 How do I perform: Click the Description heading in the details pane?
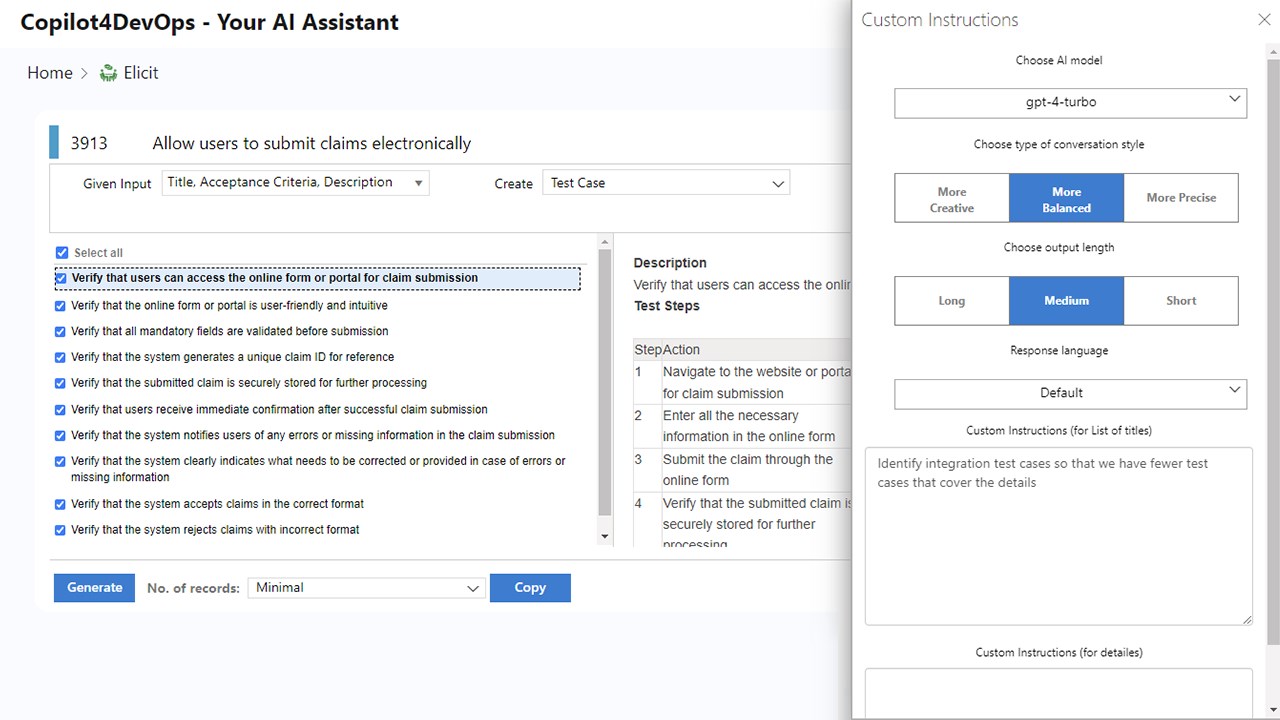670,263
